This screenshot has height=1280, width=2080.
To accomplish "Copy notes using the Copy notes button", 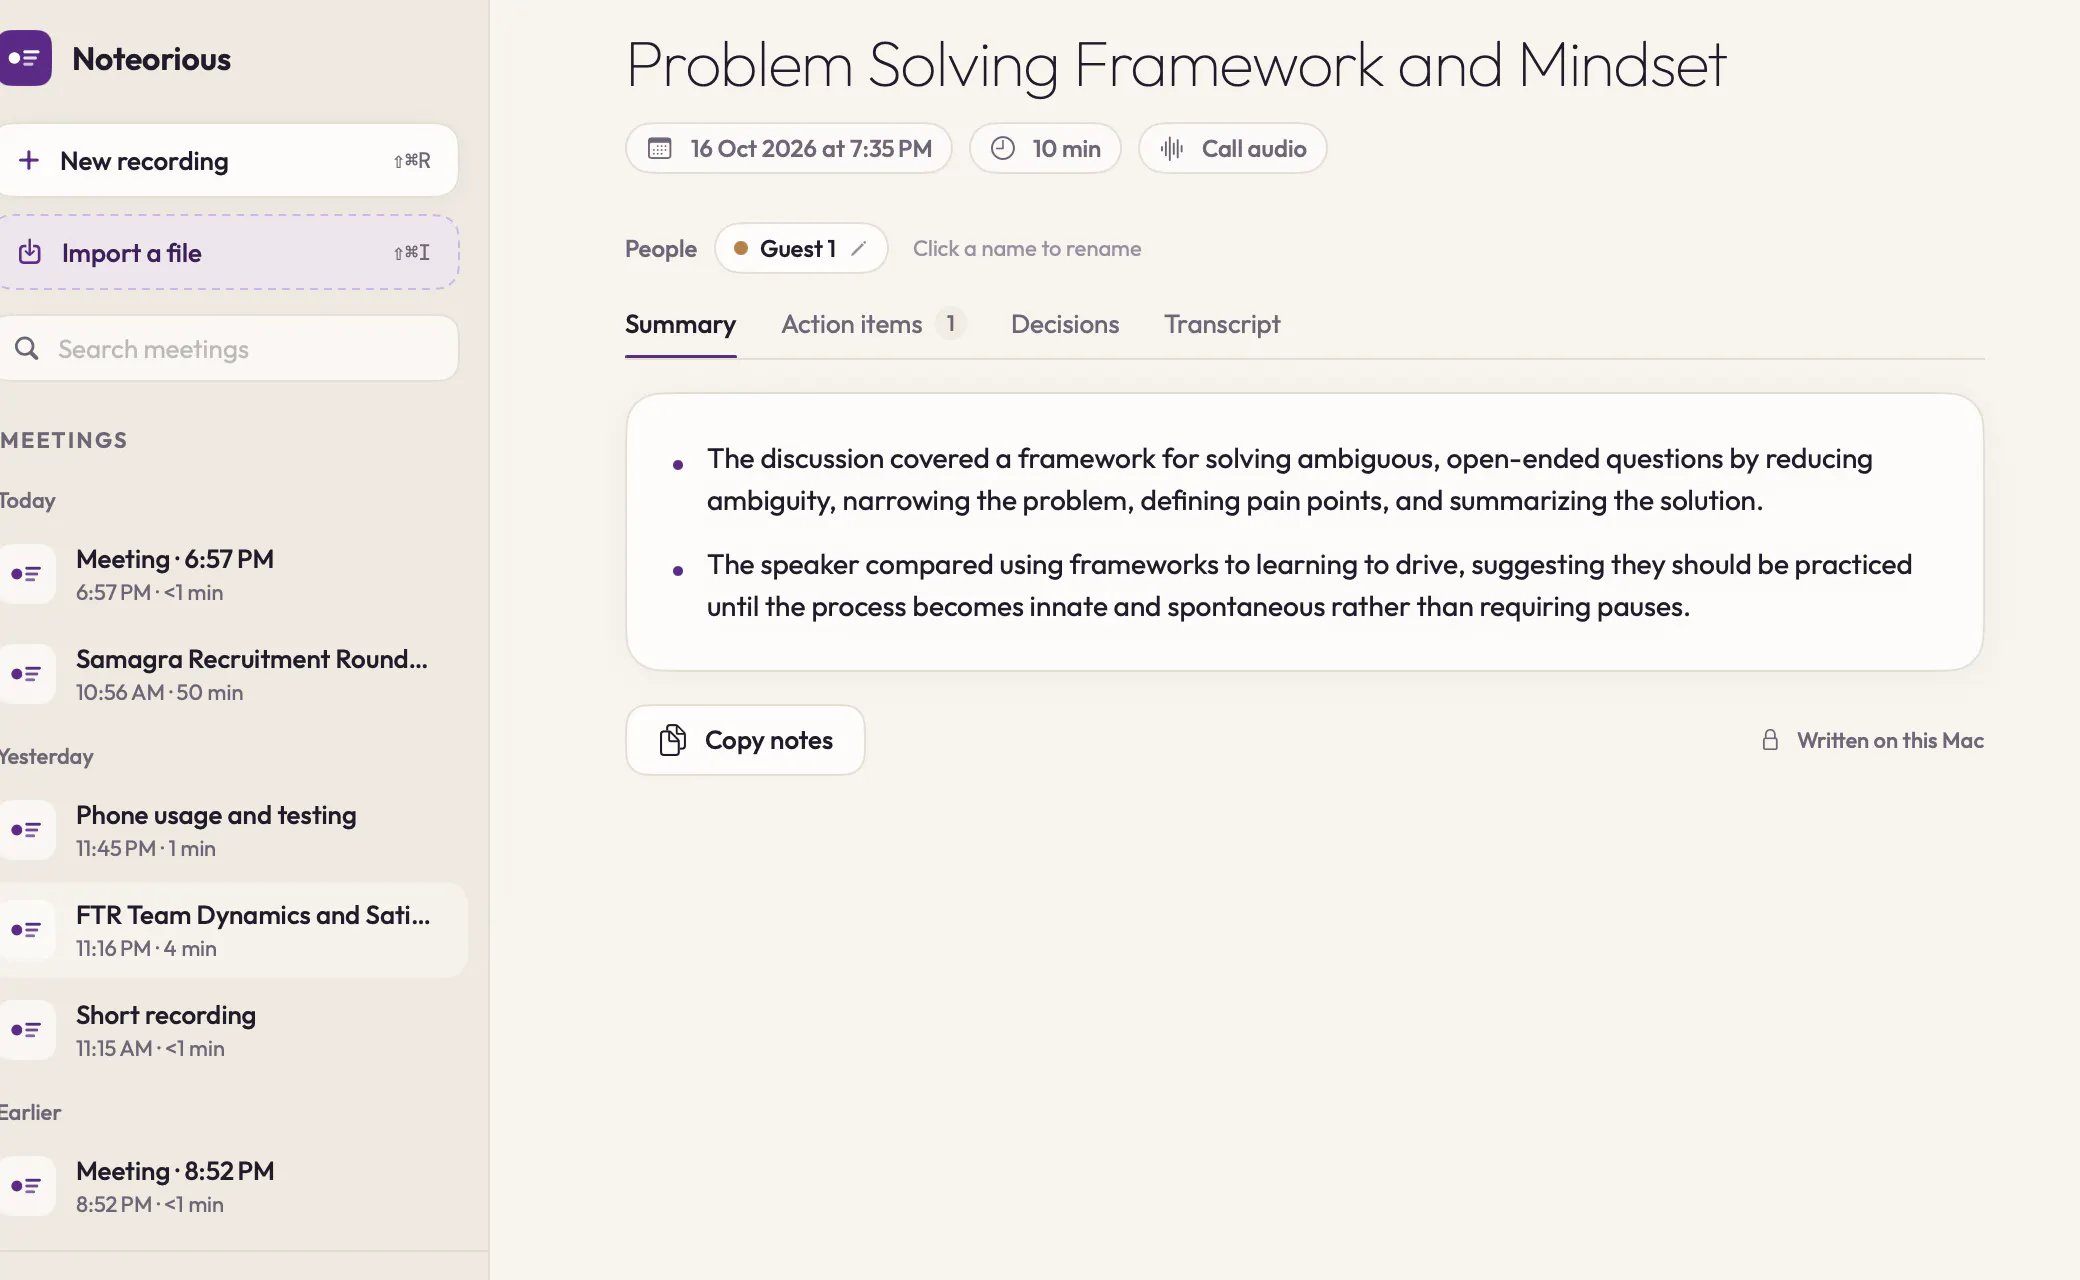I will [x=745, y=740].
